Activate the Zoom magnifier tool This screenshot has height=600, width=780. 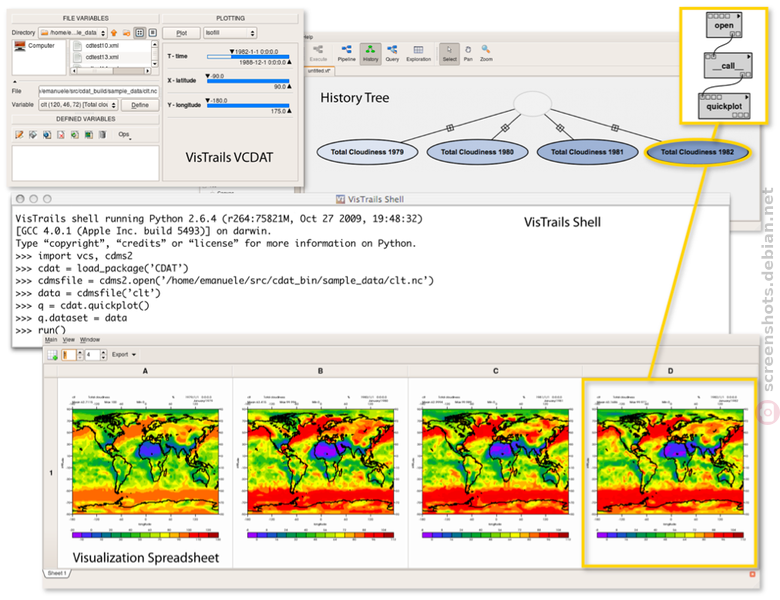point(486,53)
